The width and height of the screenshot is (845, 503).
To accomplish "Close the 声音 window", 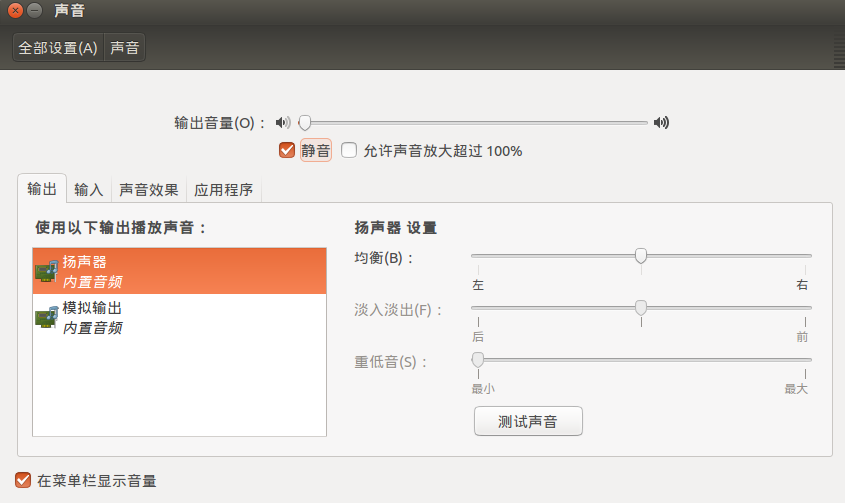I will click(x=15, y=10).
